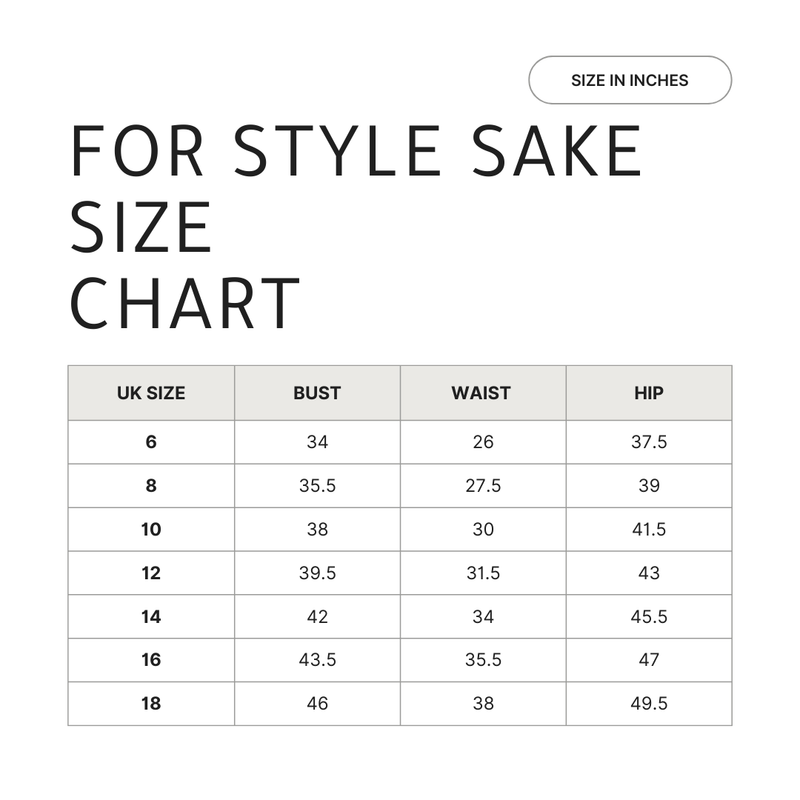Click bust value 35.5 cell

(317, 486)
